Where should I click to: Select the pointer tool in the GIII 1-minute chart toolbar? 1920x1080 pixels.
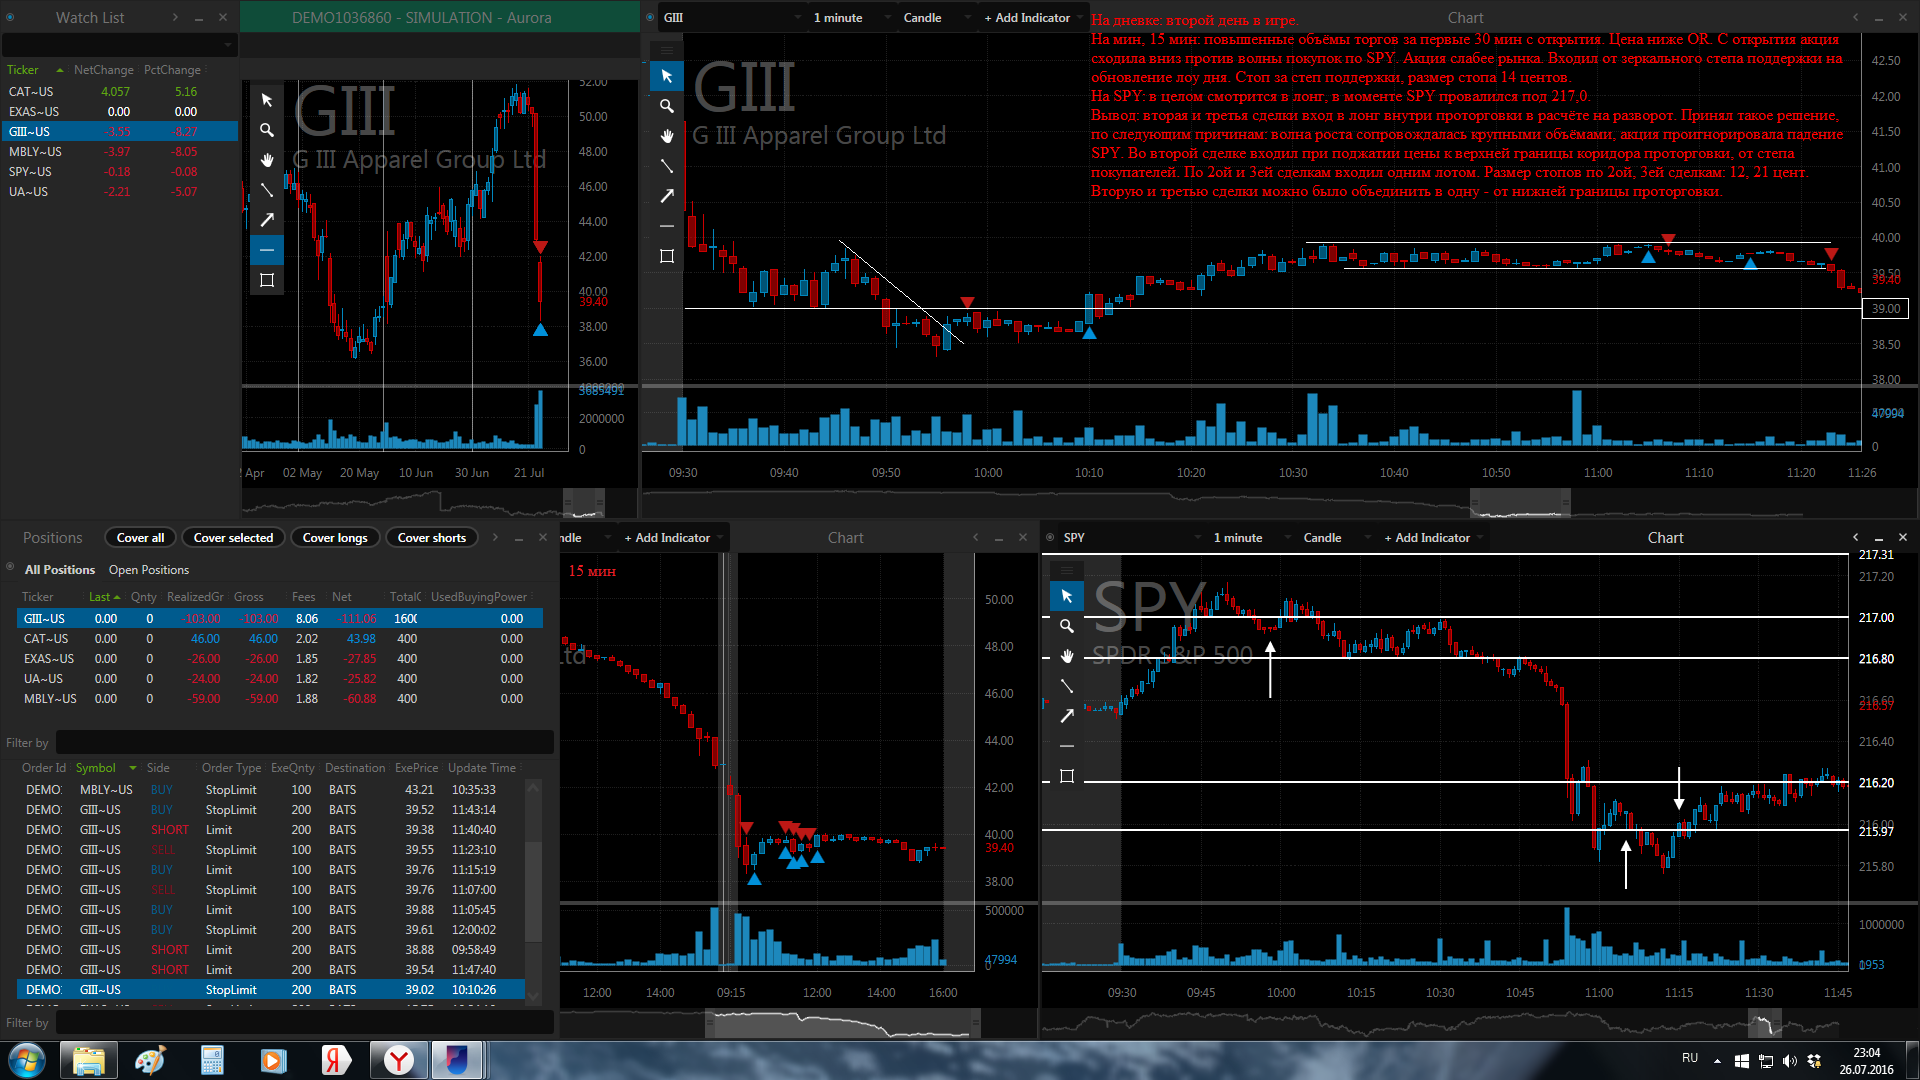click(x=667, y=76)
